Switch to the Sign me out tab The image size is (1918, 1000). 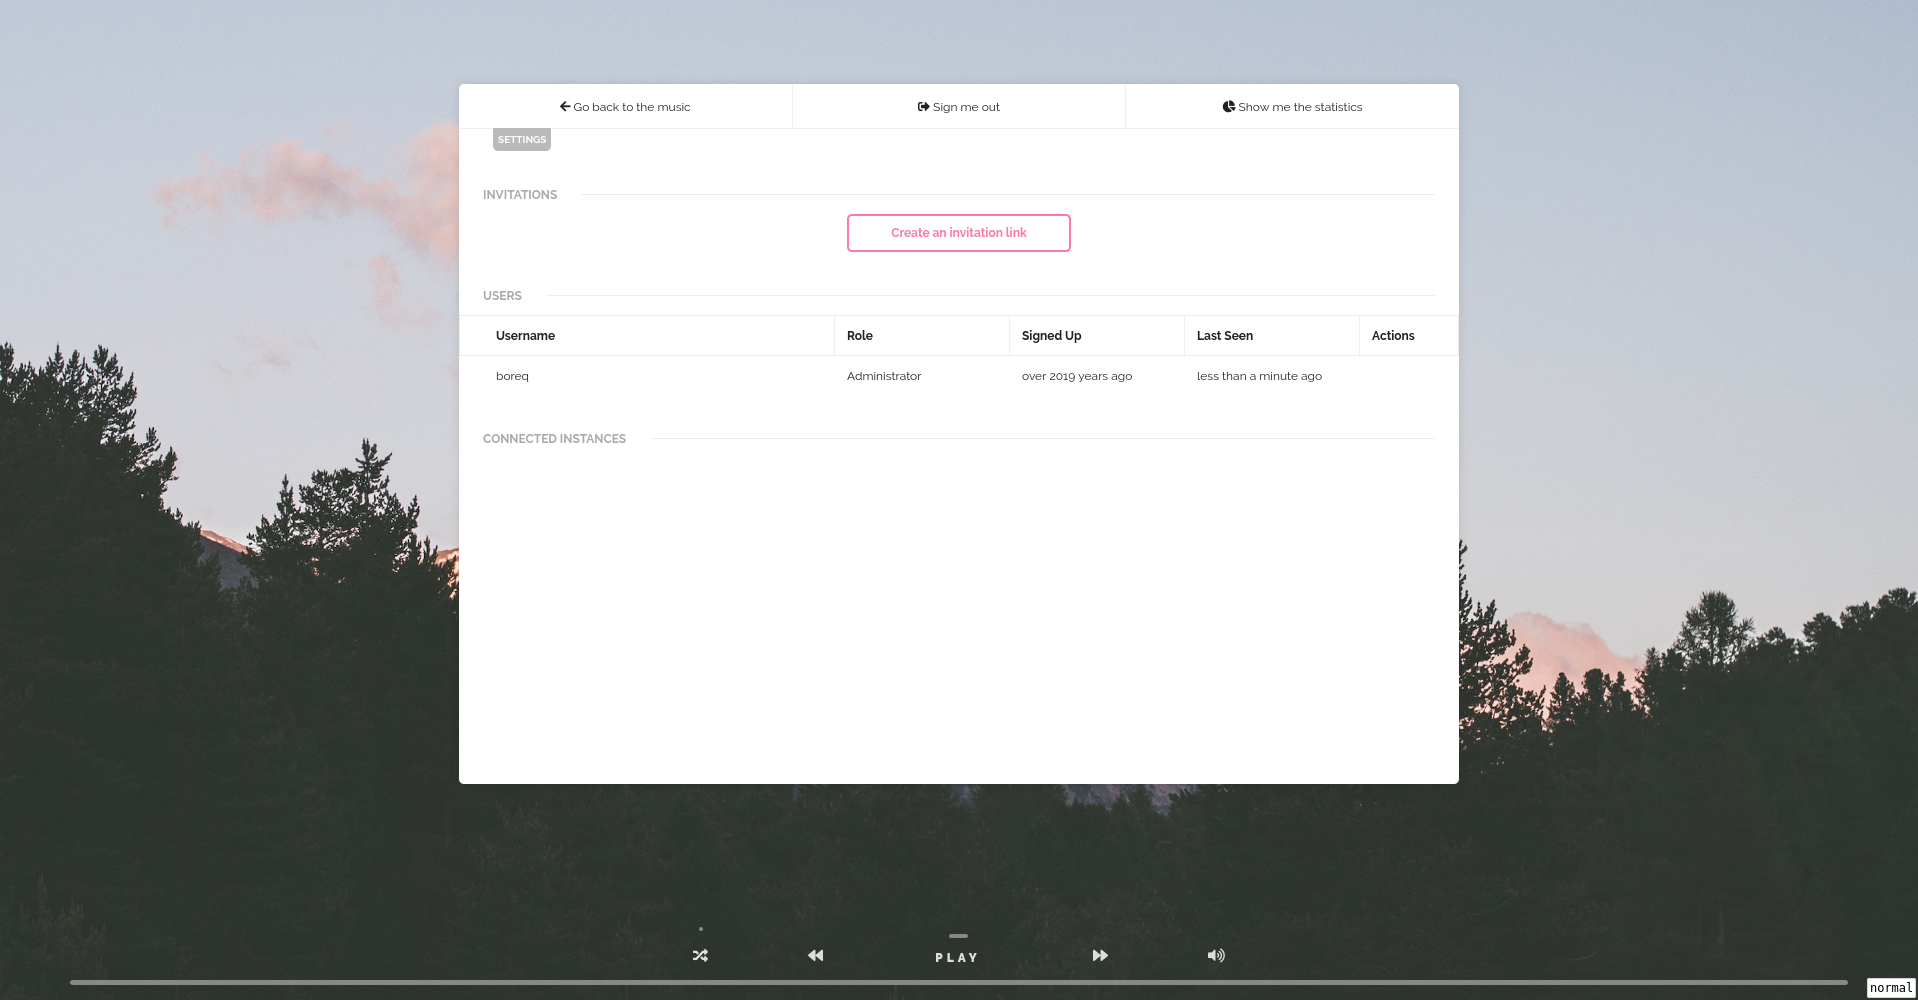tap(957, 106)
